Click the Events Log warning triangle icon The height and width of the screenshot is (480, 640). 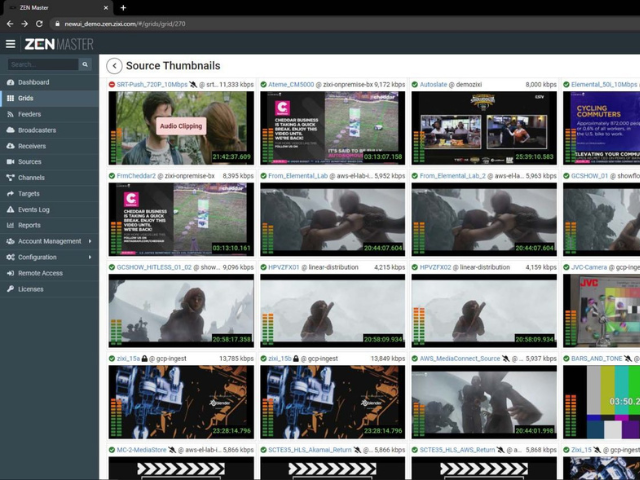coord(11,209)
